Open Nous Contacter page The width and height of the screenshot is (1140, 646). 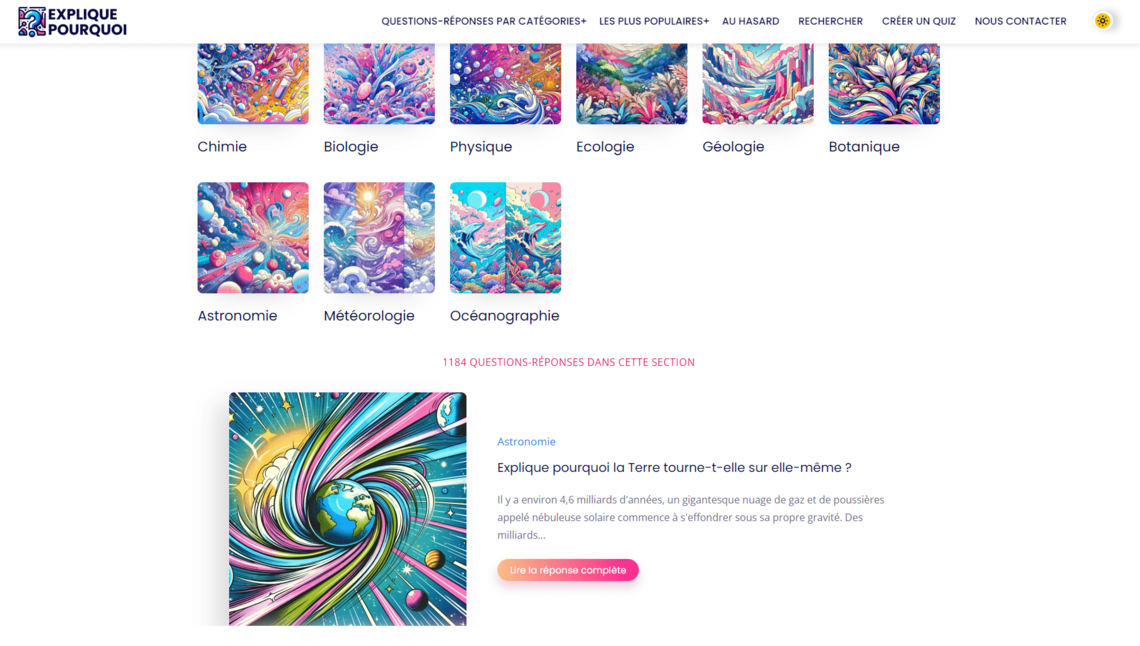coord(1021,21)
